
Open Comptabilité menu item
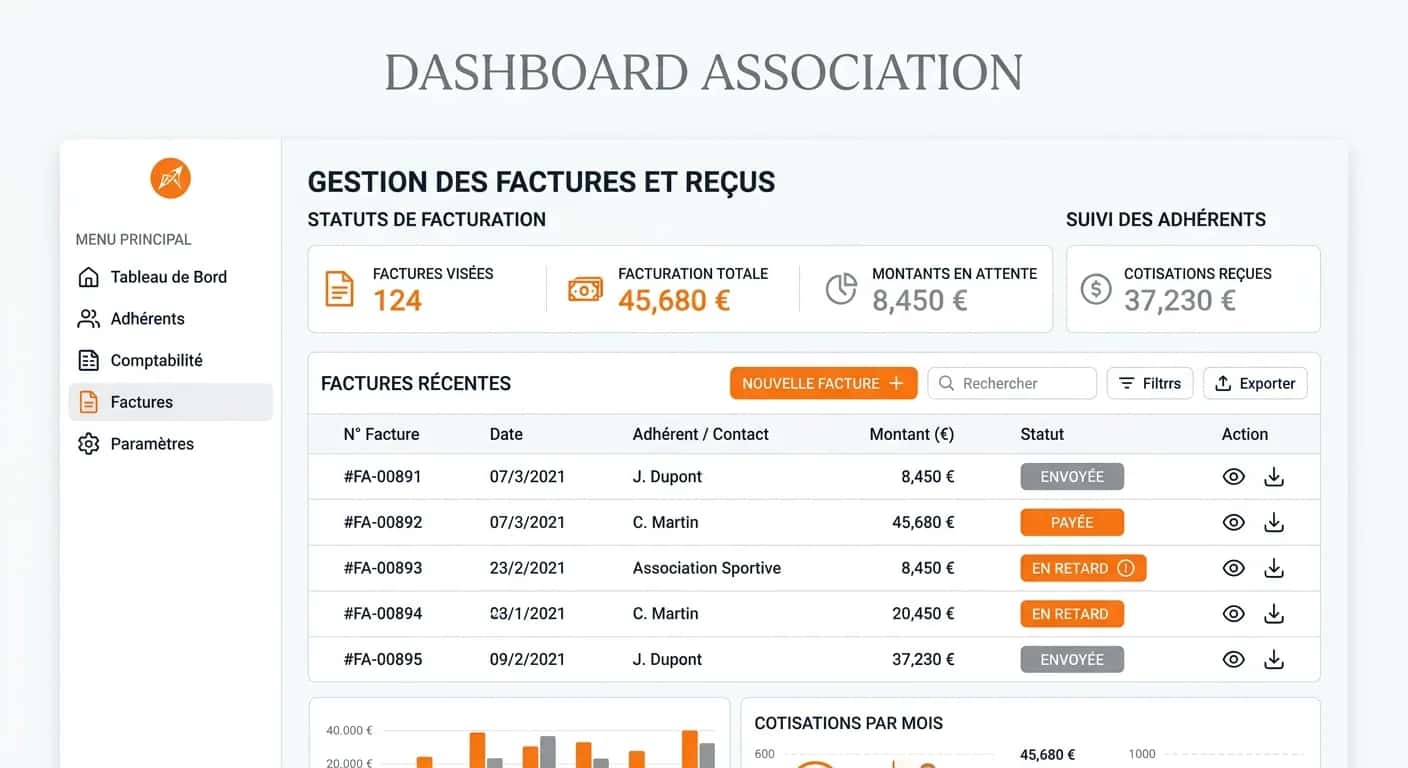(170, 360)
